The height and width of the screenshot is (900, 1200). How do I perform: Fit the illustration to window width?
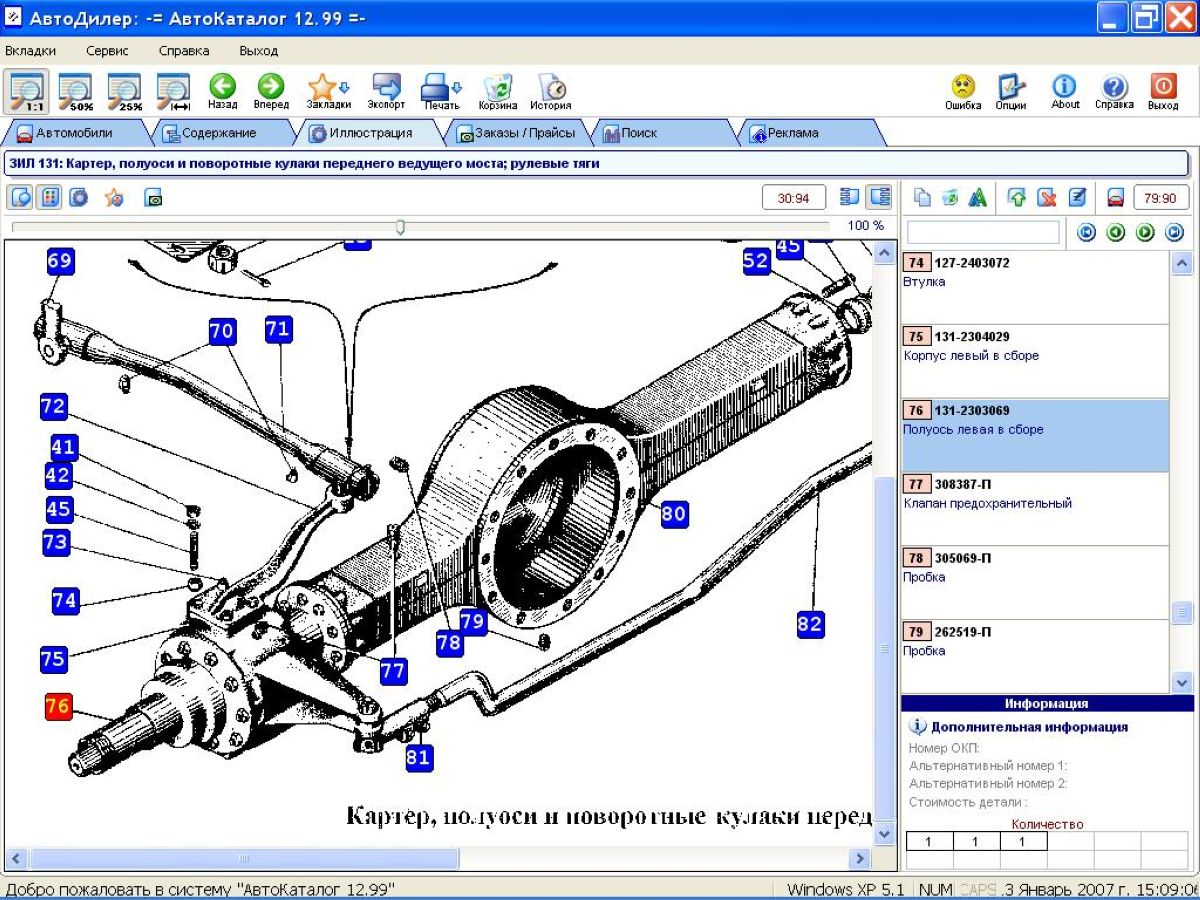174,92
